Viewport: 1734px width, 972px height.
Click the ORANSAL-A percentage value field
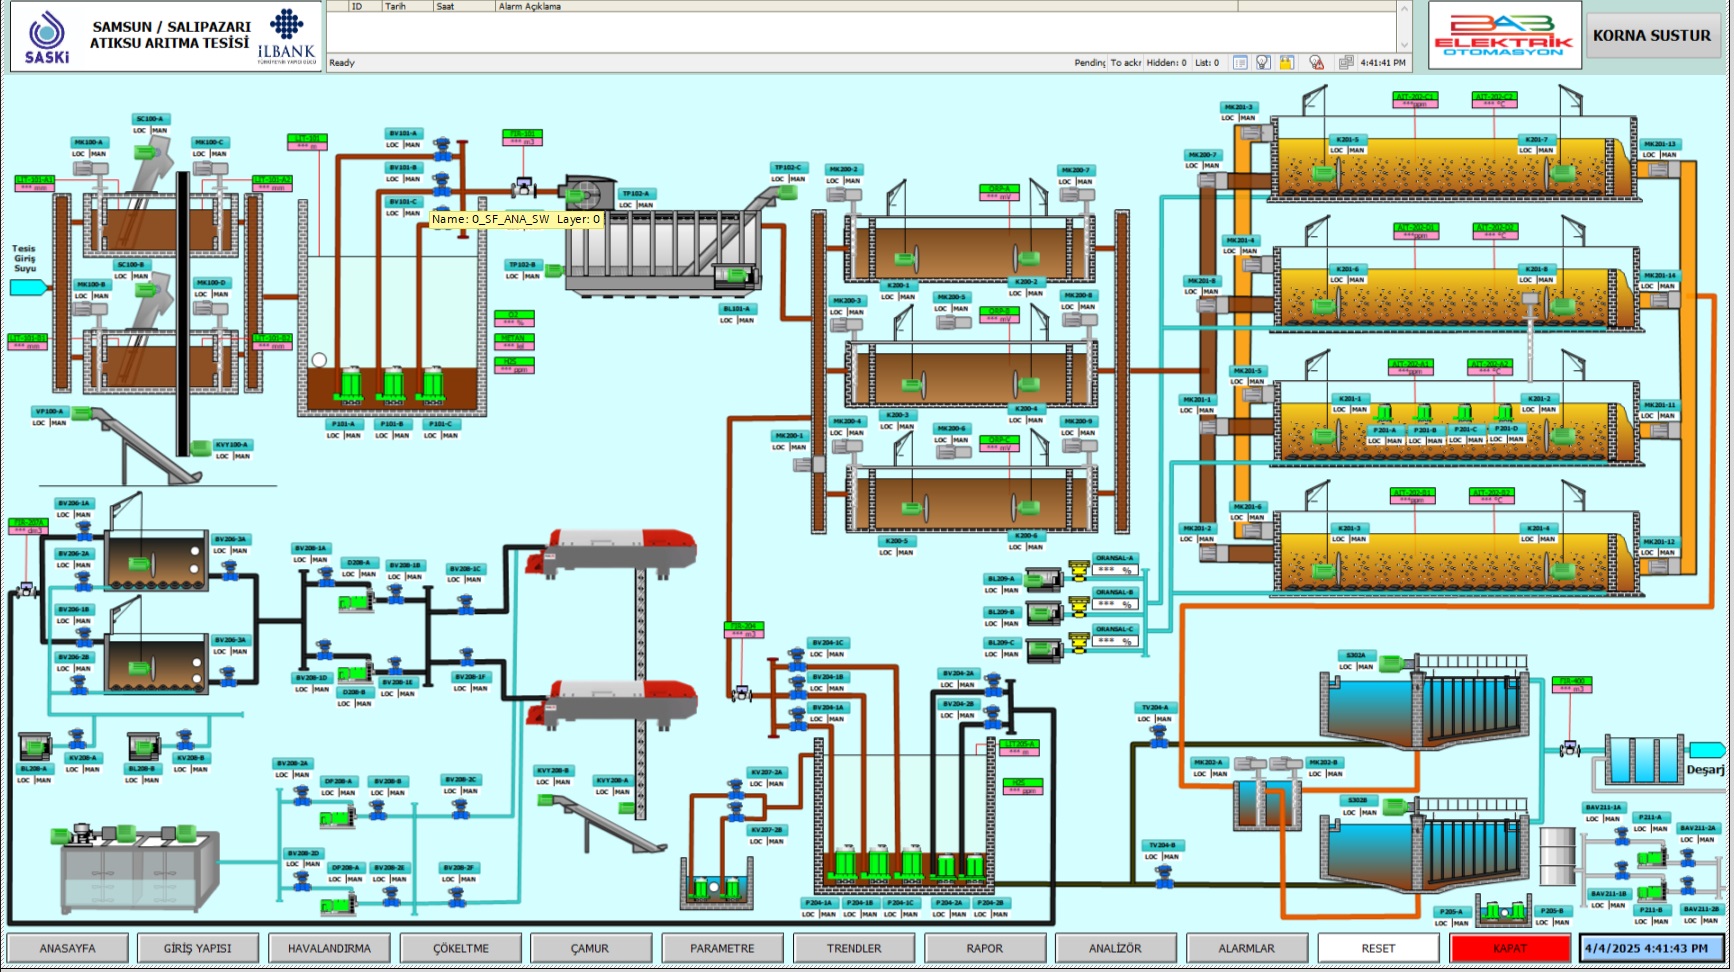click(1114, 570)
